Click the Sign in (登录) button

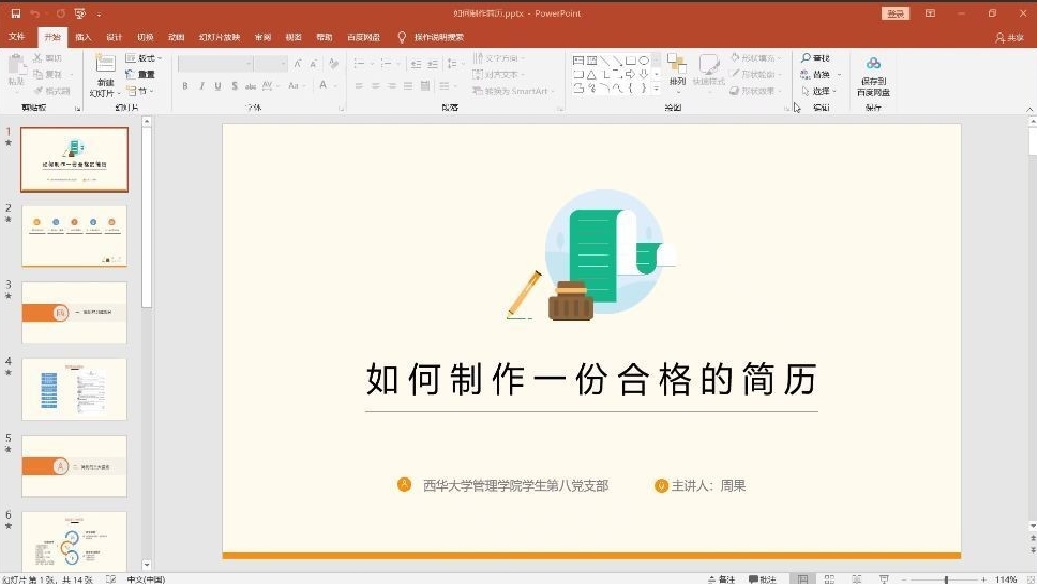pyautogui.click(x=894, y=14)
